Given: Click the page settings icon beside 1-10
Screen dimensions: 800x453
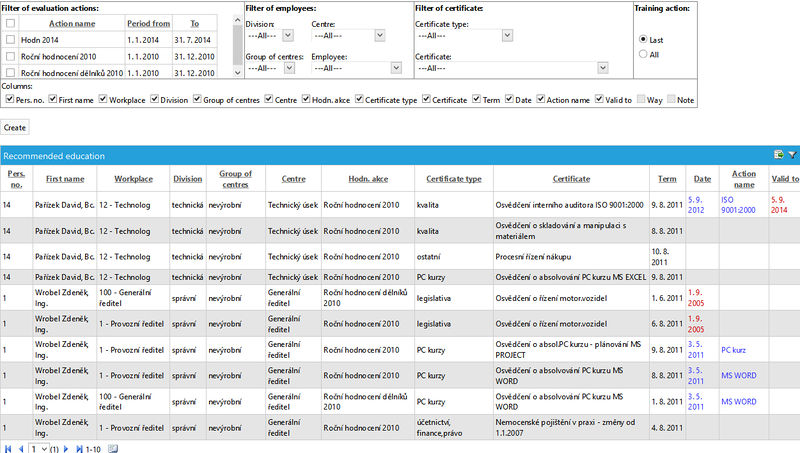Looking at the screenshot, I should tap(113, 449).
